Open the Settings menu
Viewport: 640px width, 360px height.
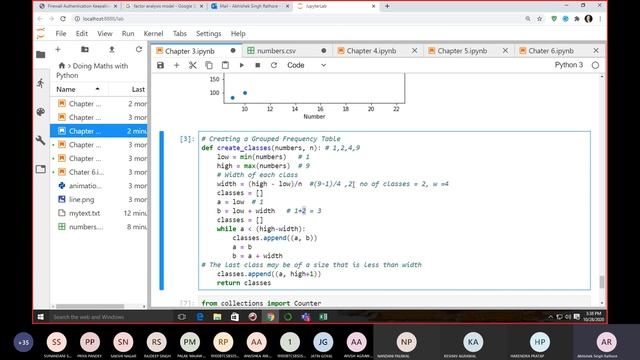coord(208,33)
